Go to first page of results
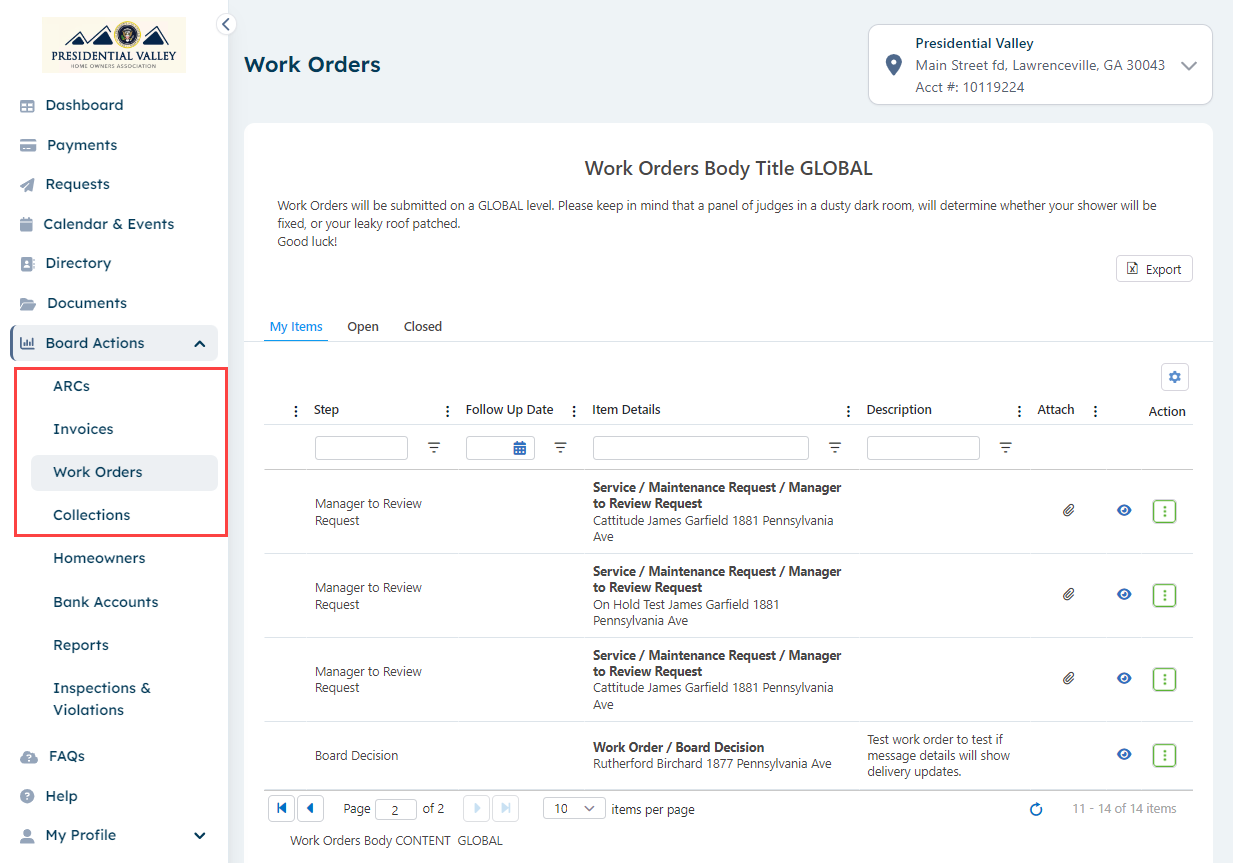The width and height of the screenshot is (1233, 863). coord(281,808)
